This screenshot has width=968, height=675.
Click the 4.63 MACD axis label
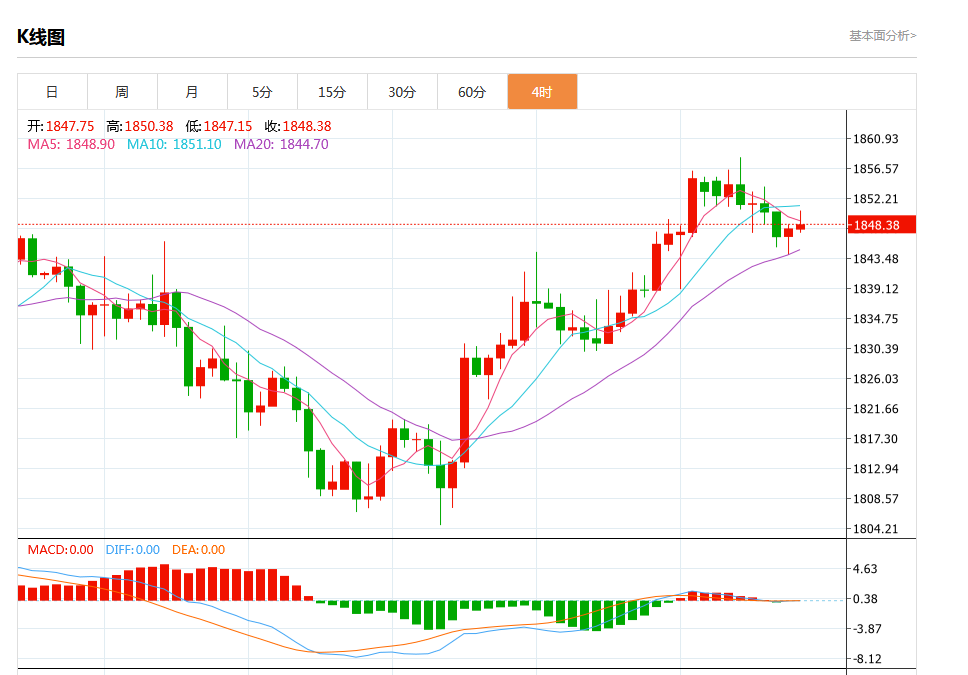pyautogui.click(x=866, y=569)
